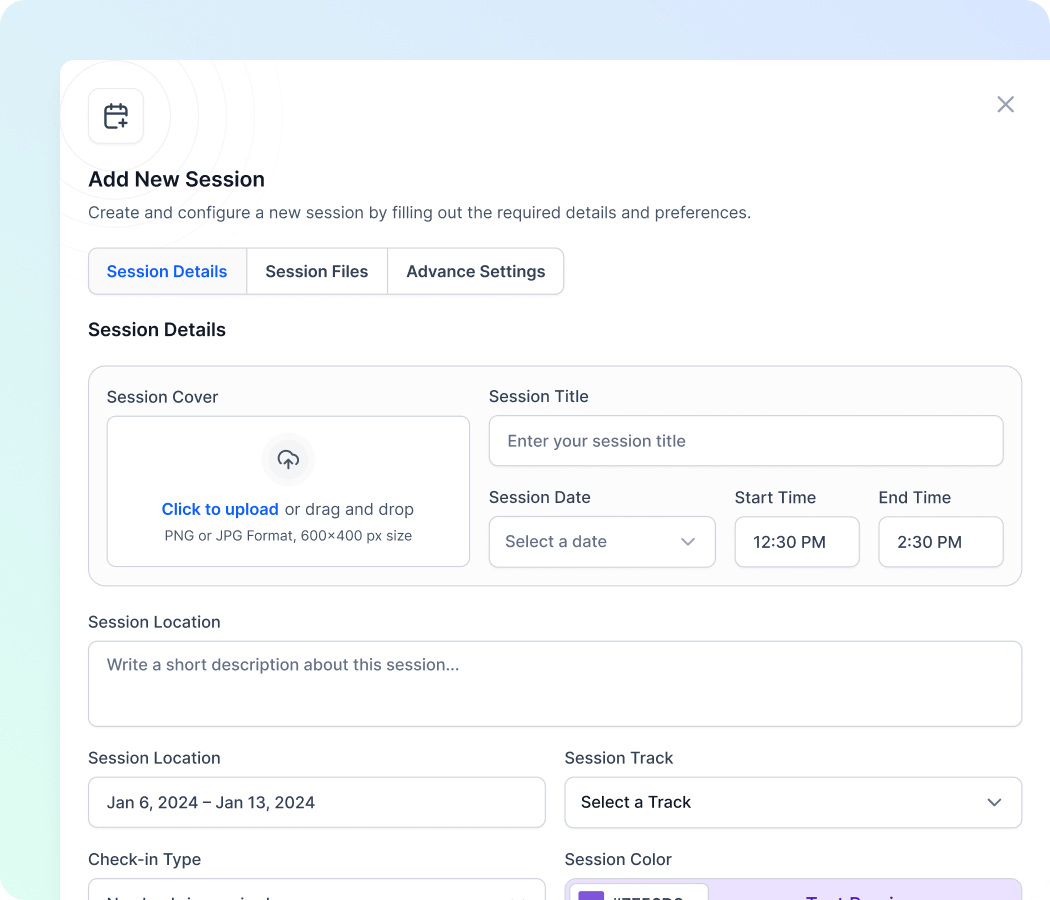
Task: Click the 'Click to upload' link
Action: 220,509
